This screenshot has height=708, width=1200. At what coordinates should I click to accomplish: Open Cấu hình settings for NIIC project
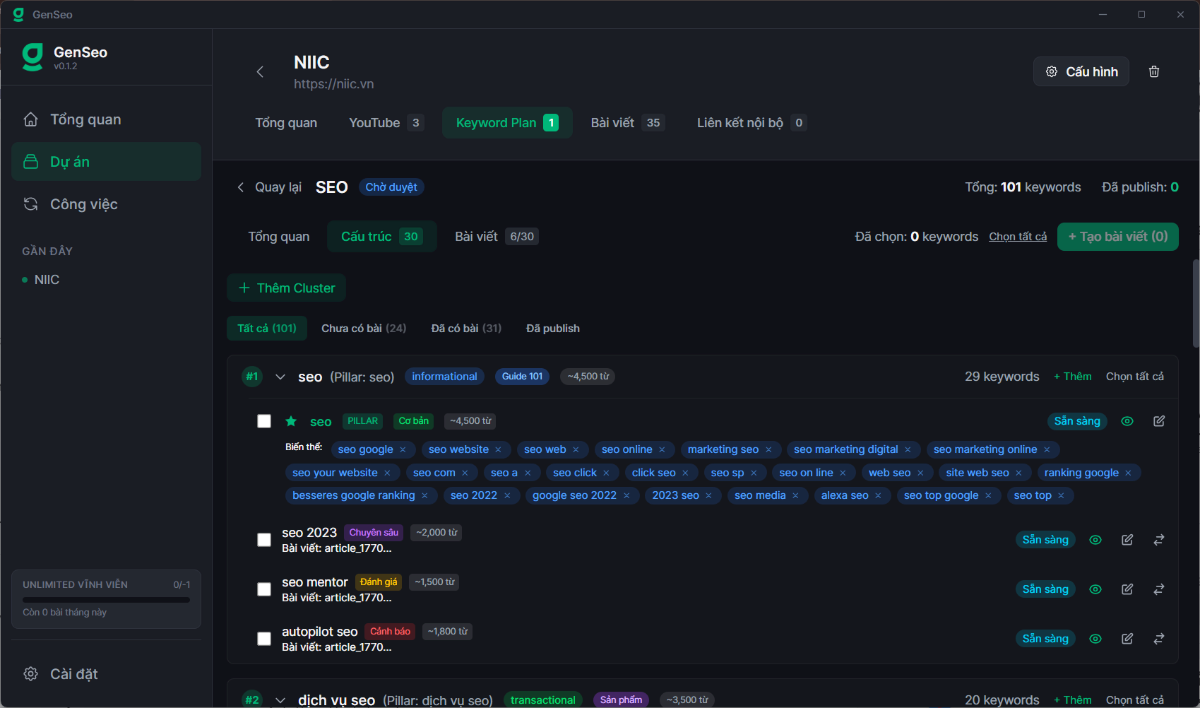click(x=1081, y=71)
